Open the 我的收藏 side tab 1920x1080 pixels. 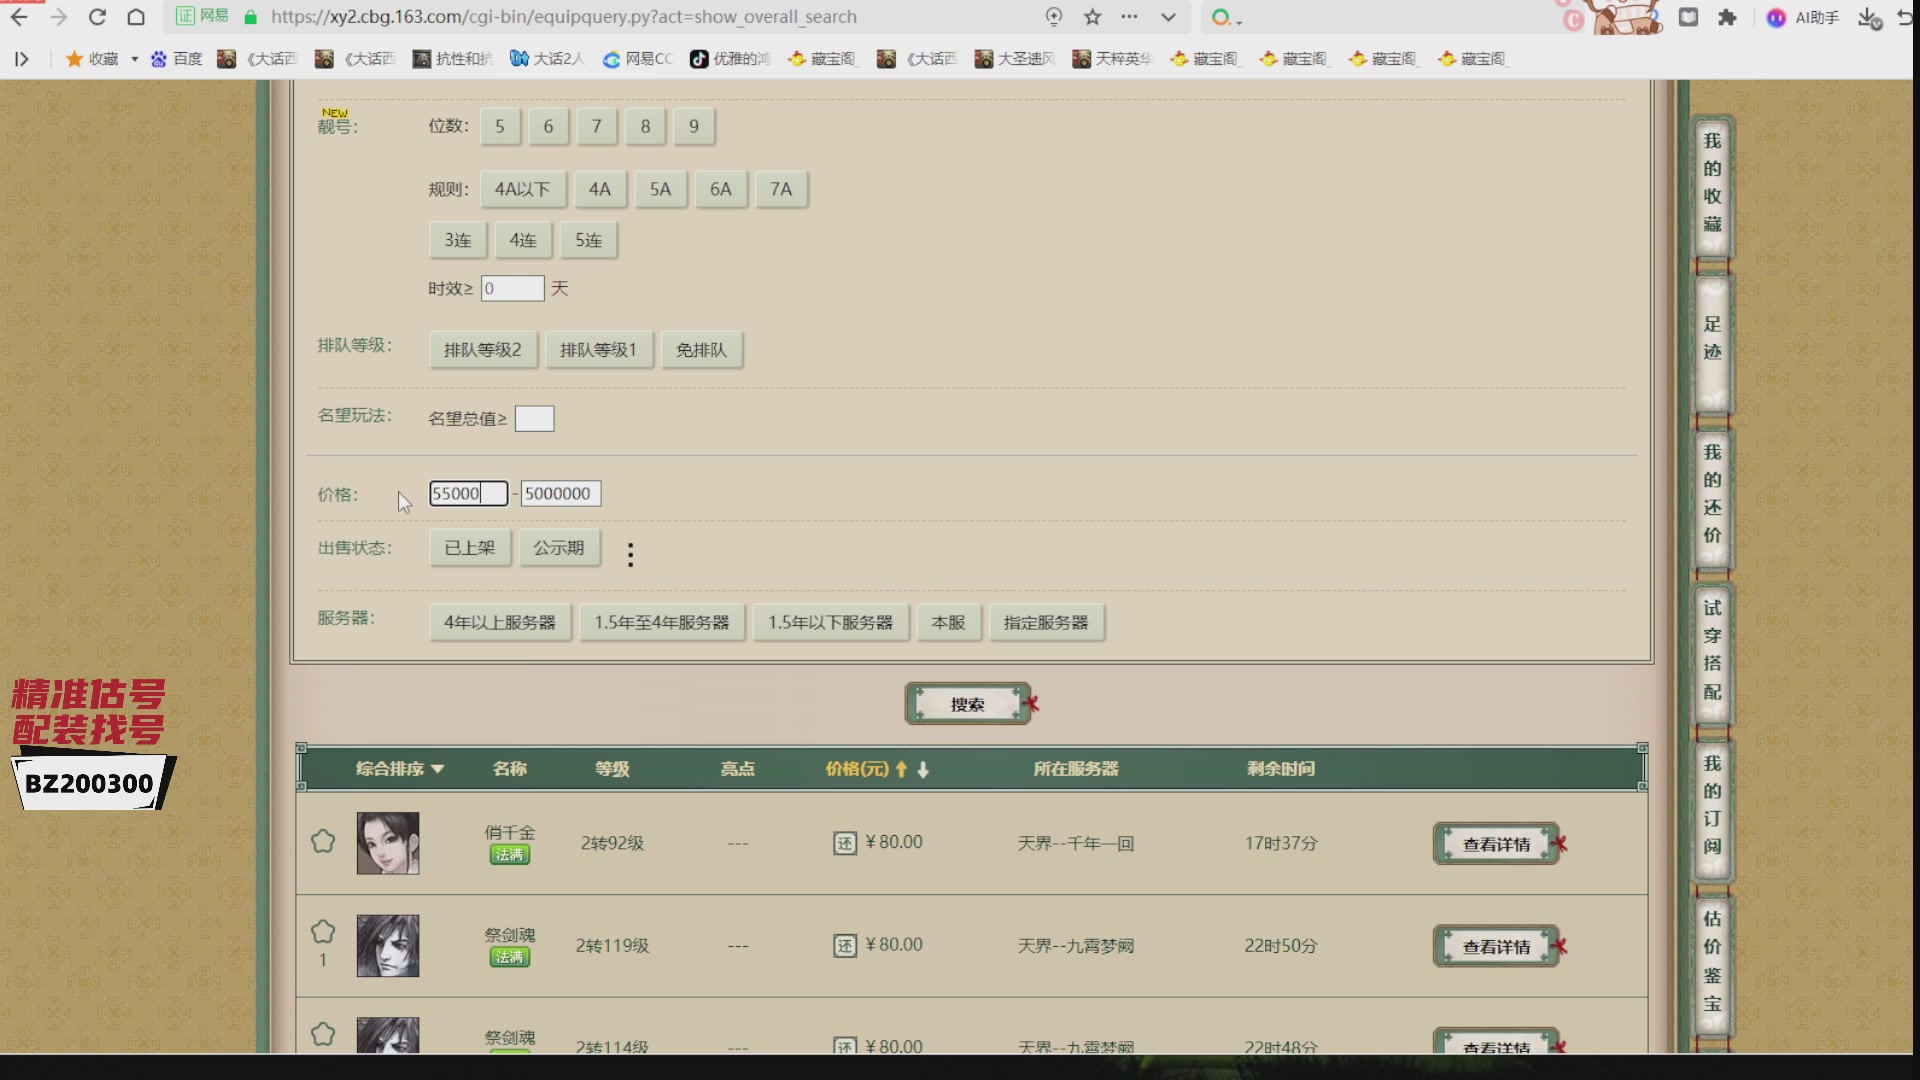tap(1713, 182)
